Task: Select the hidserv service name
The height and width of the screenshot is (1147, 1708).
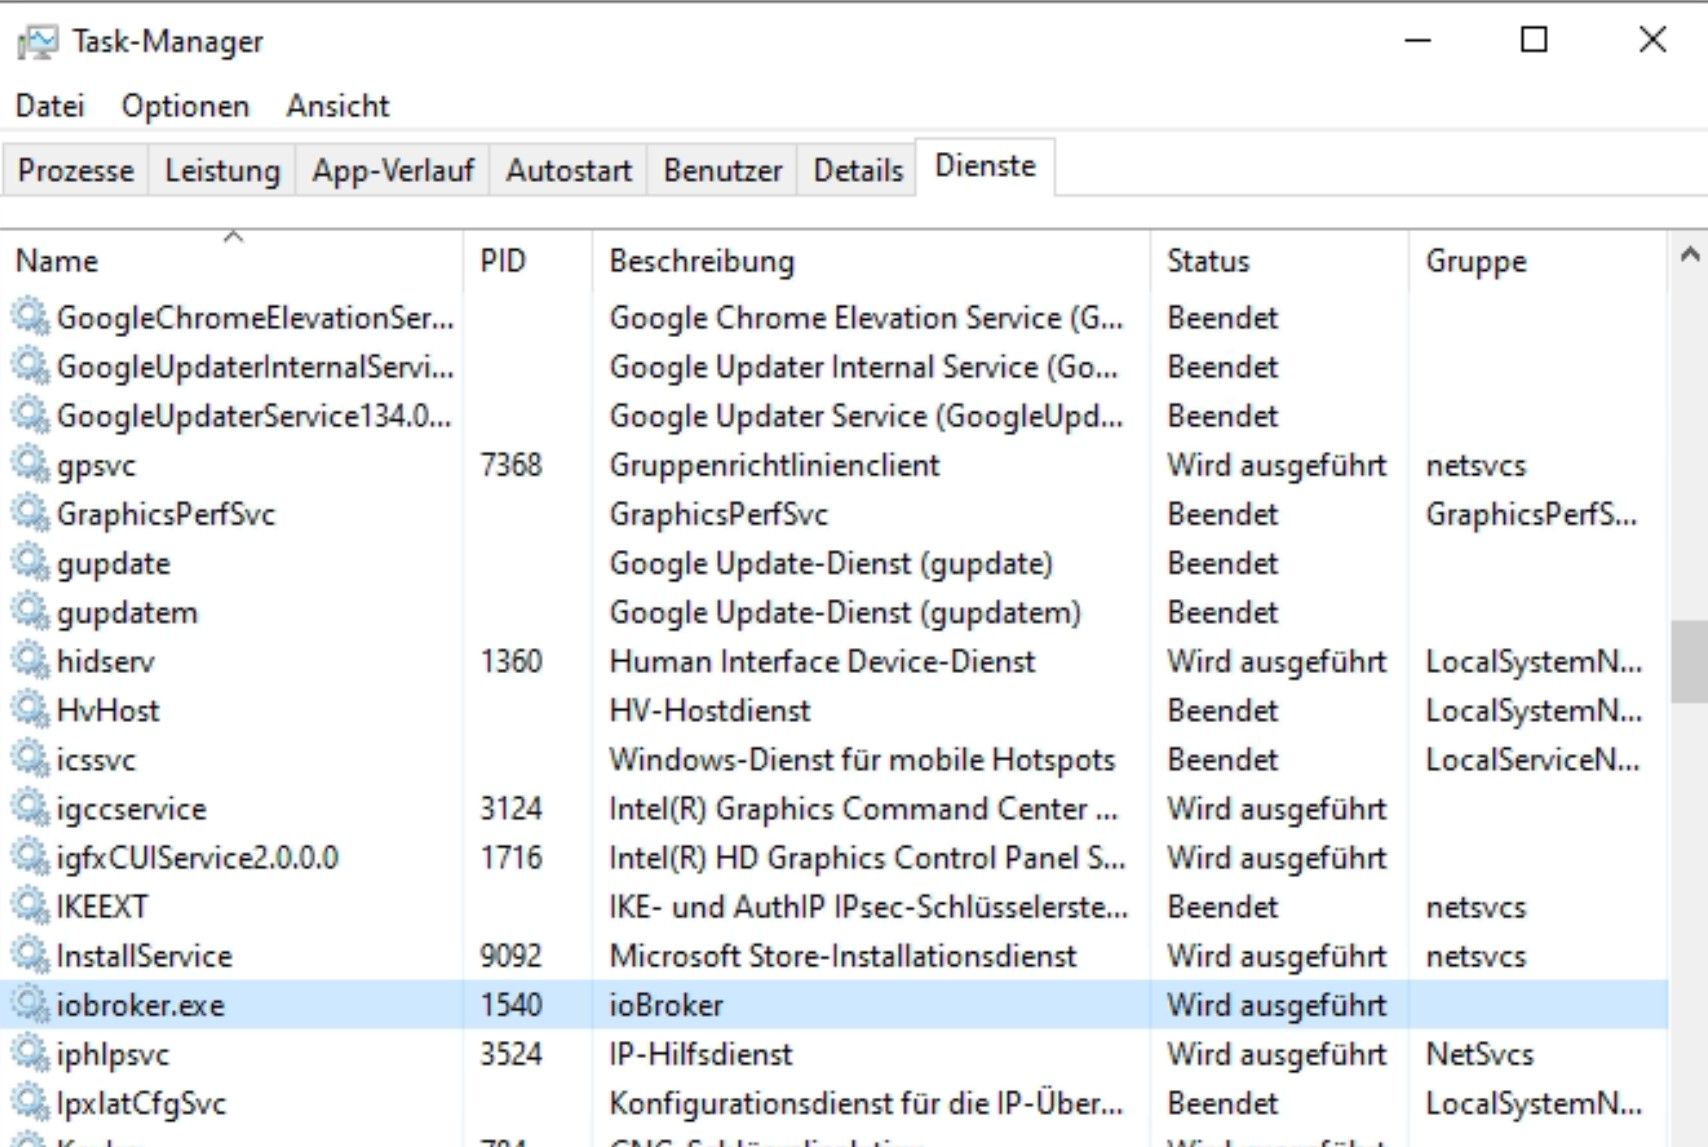Action: coord(106,661)
